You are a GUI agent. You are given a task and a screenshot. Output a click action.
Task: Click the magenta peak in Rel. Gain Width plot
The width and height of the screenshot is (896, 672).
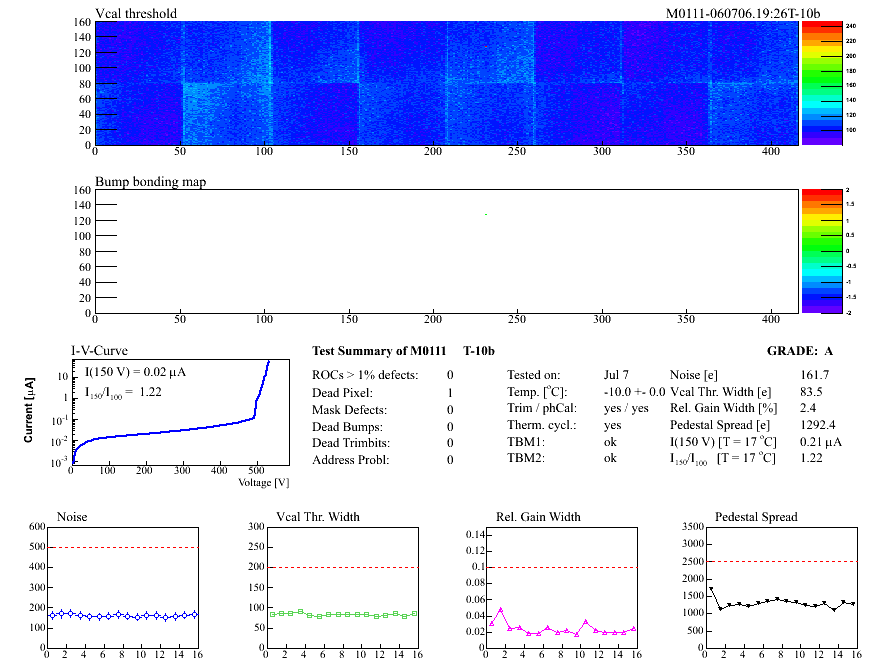tap(501, 610)
